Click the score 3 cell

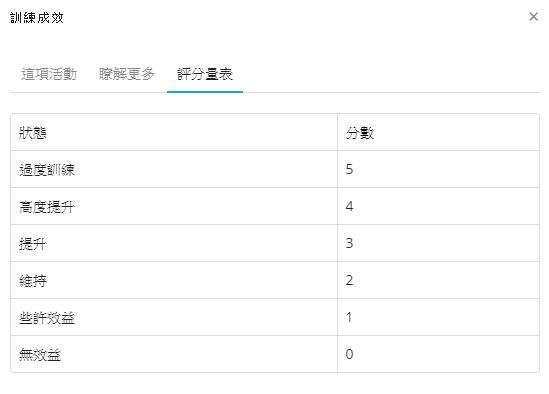pos(438,243)
